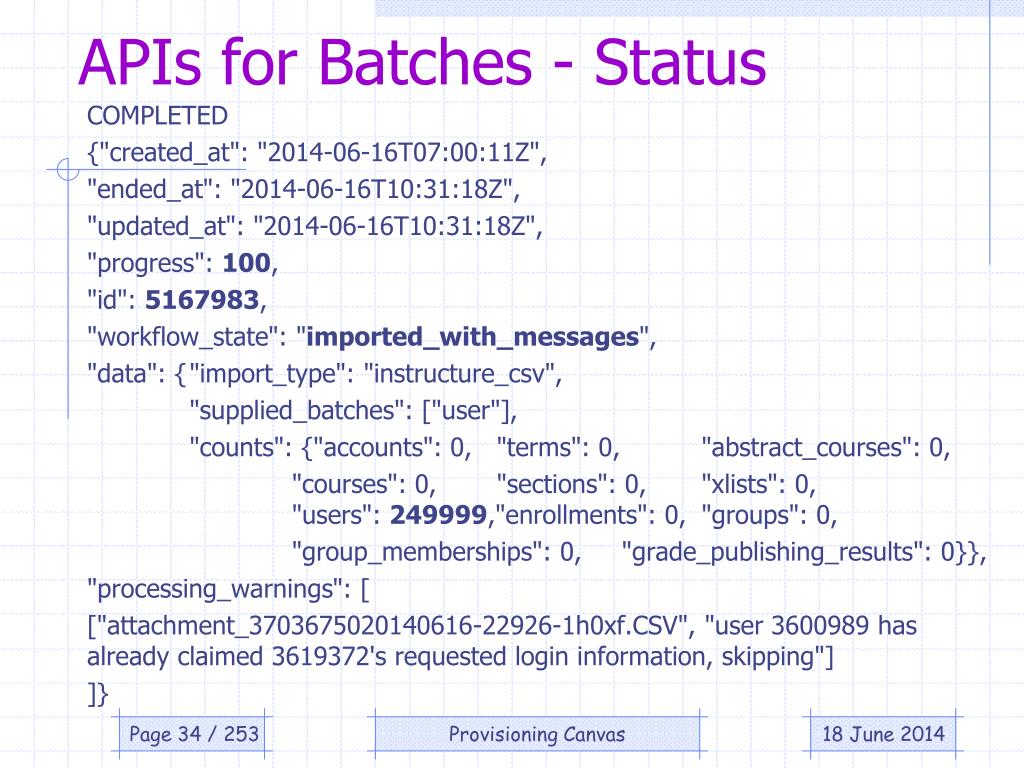Click the "grade_publishing_results": 0 count

click(788, 552)
